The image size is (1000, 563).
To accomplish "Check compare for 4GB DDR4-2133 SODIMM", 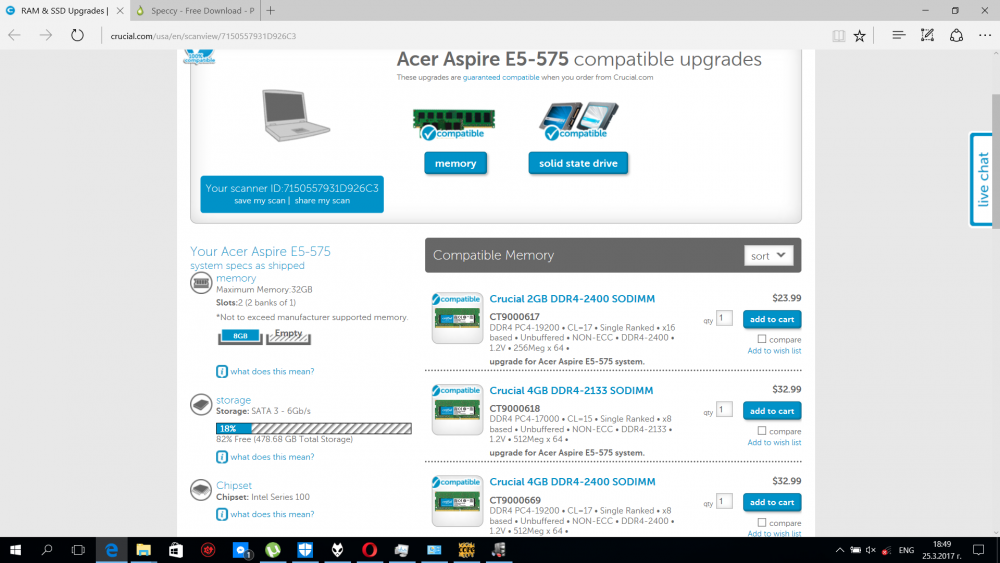I will click(761, 431).
